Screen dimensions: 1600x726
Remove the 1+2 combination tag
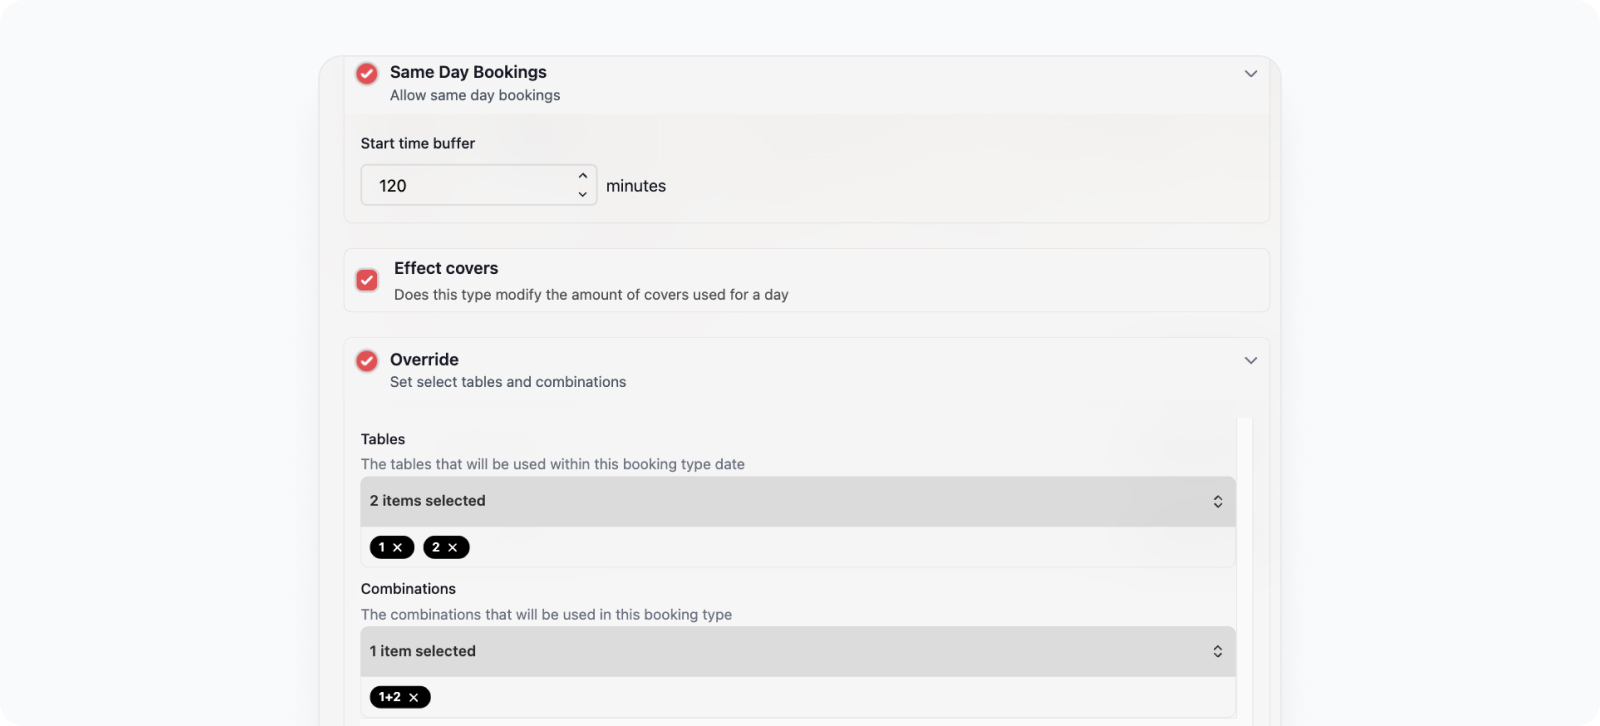click(x=413, y=697)
